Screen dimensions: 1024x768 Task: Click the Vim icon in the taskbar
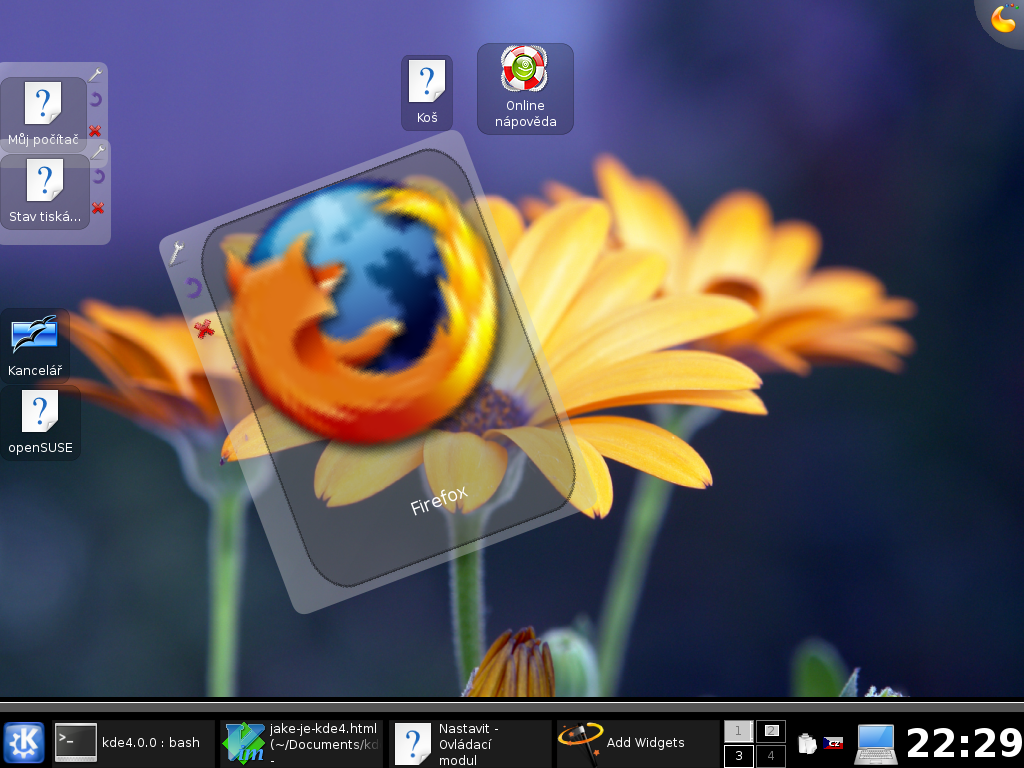point(243,743)
